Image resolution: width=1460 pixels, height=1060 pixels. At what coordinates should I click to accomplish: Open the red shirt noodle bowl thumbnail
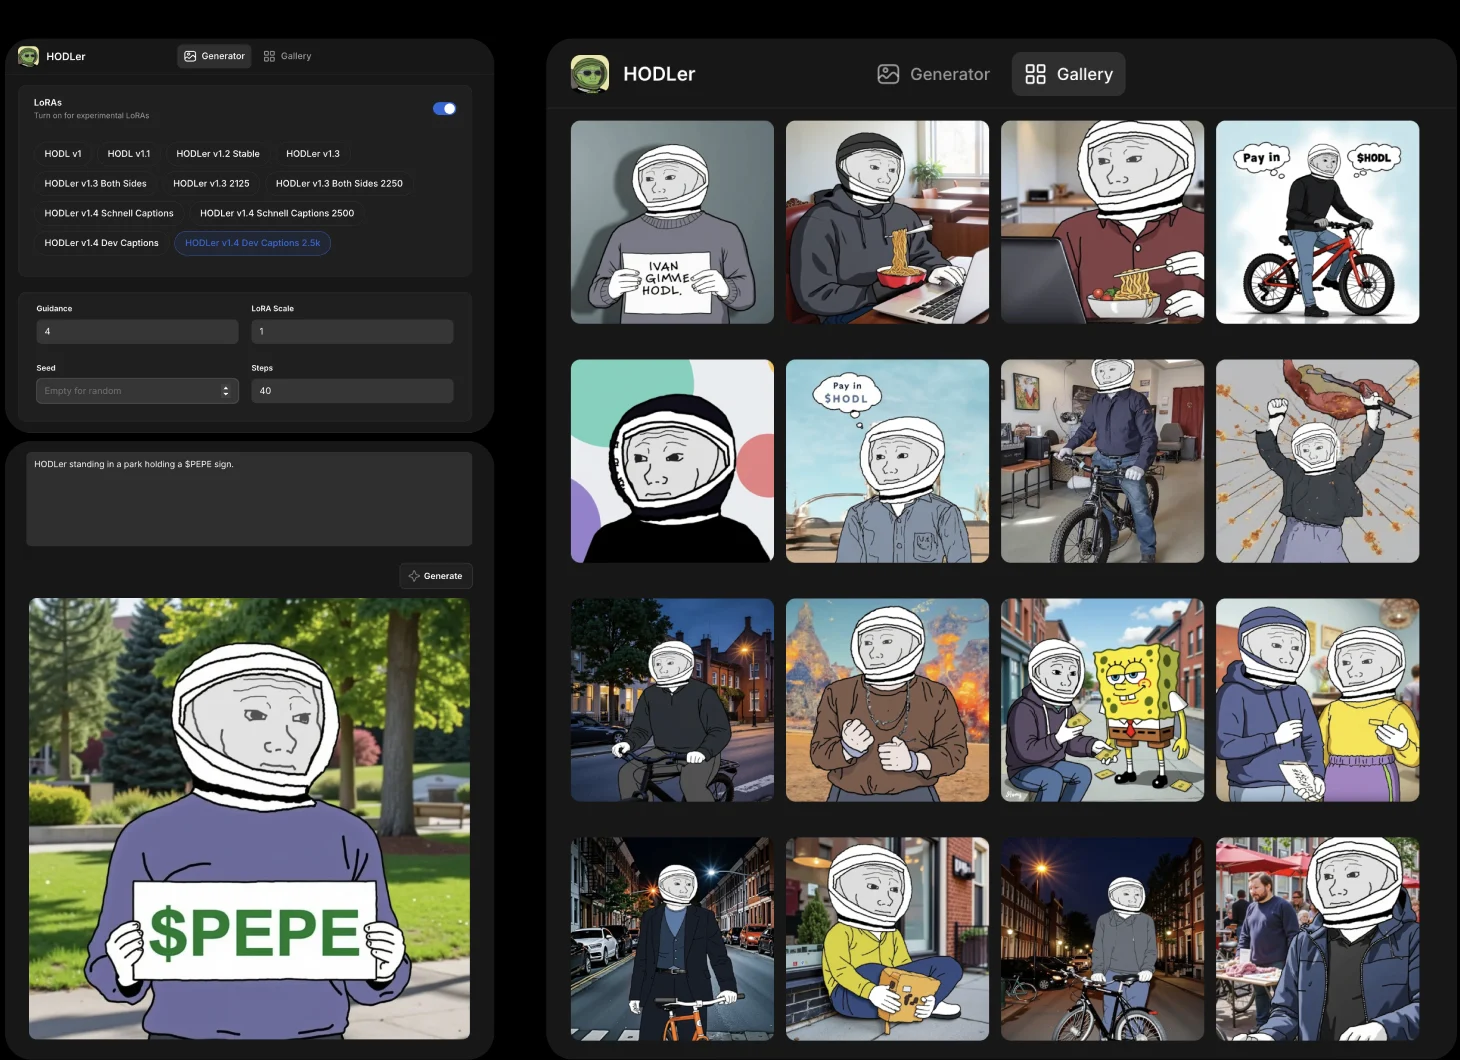[1102, 222]
